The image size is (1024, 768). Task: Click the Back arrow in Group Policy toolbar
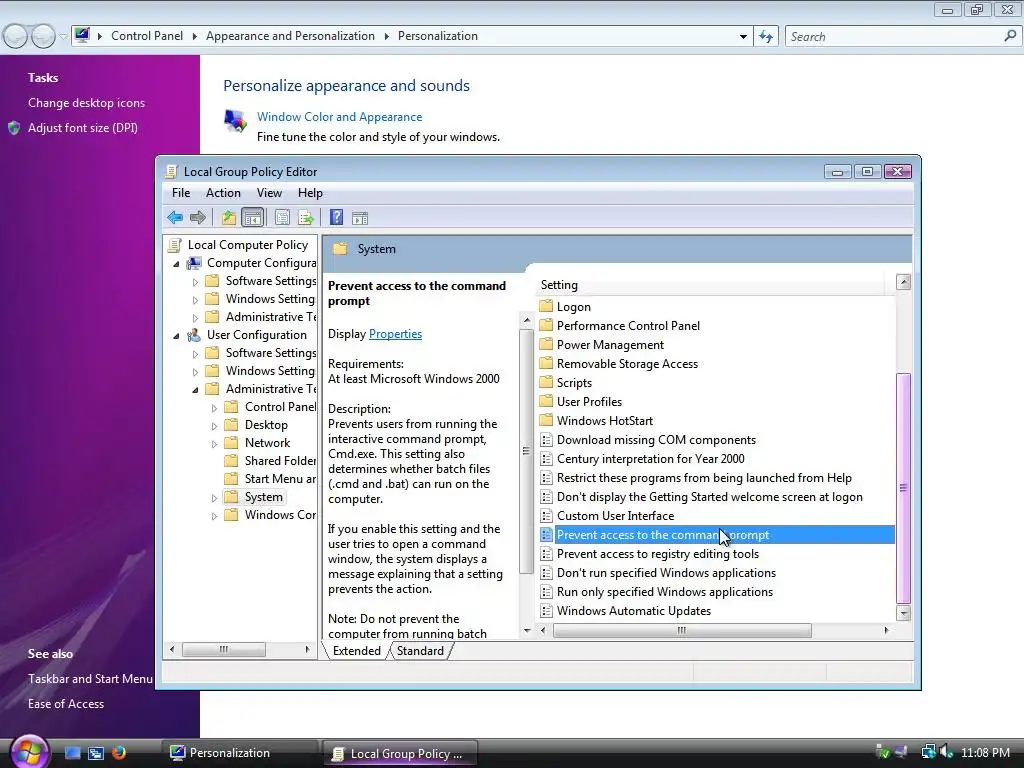[x=175, y=217]
